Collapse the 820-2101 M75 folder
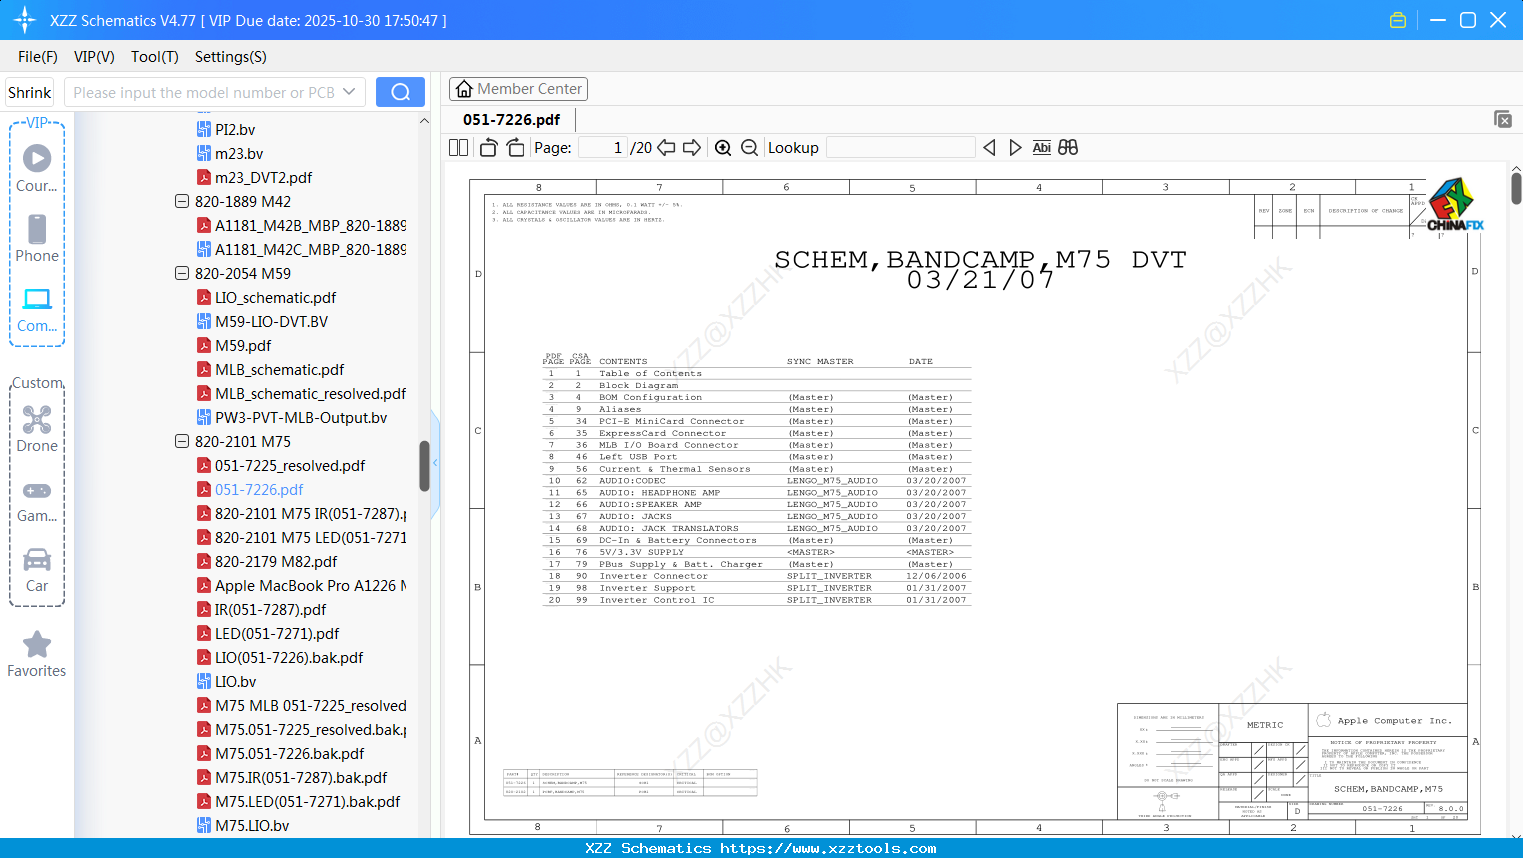The image size is (1523, 858). [x=182, y=441]
